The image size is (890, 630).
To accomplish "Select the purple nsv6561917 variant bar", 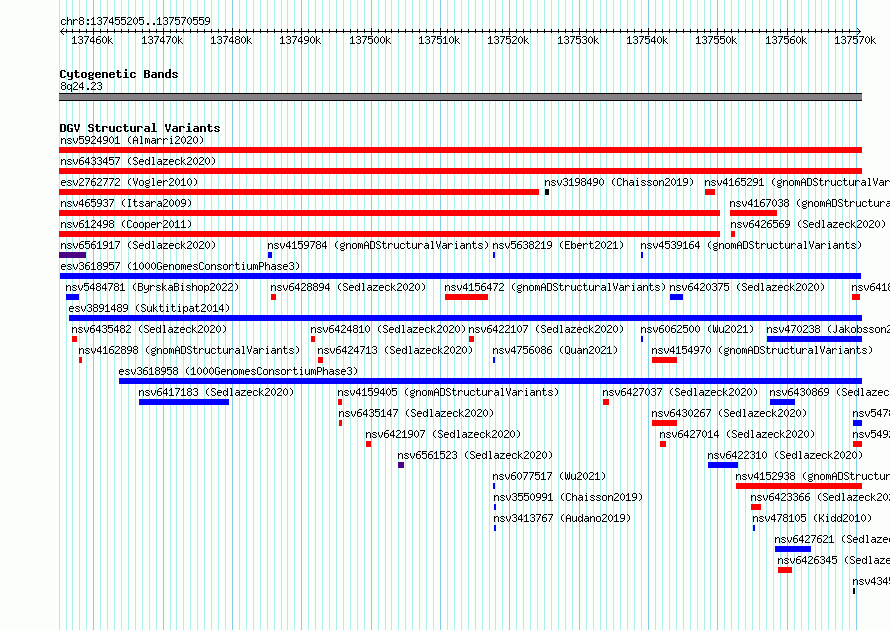I will click(73, 255).
